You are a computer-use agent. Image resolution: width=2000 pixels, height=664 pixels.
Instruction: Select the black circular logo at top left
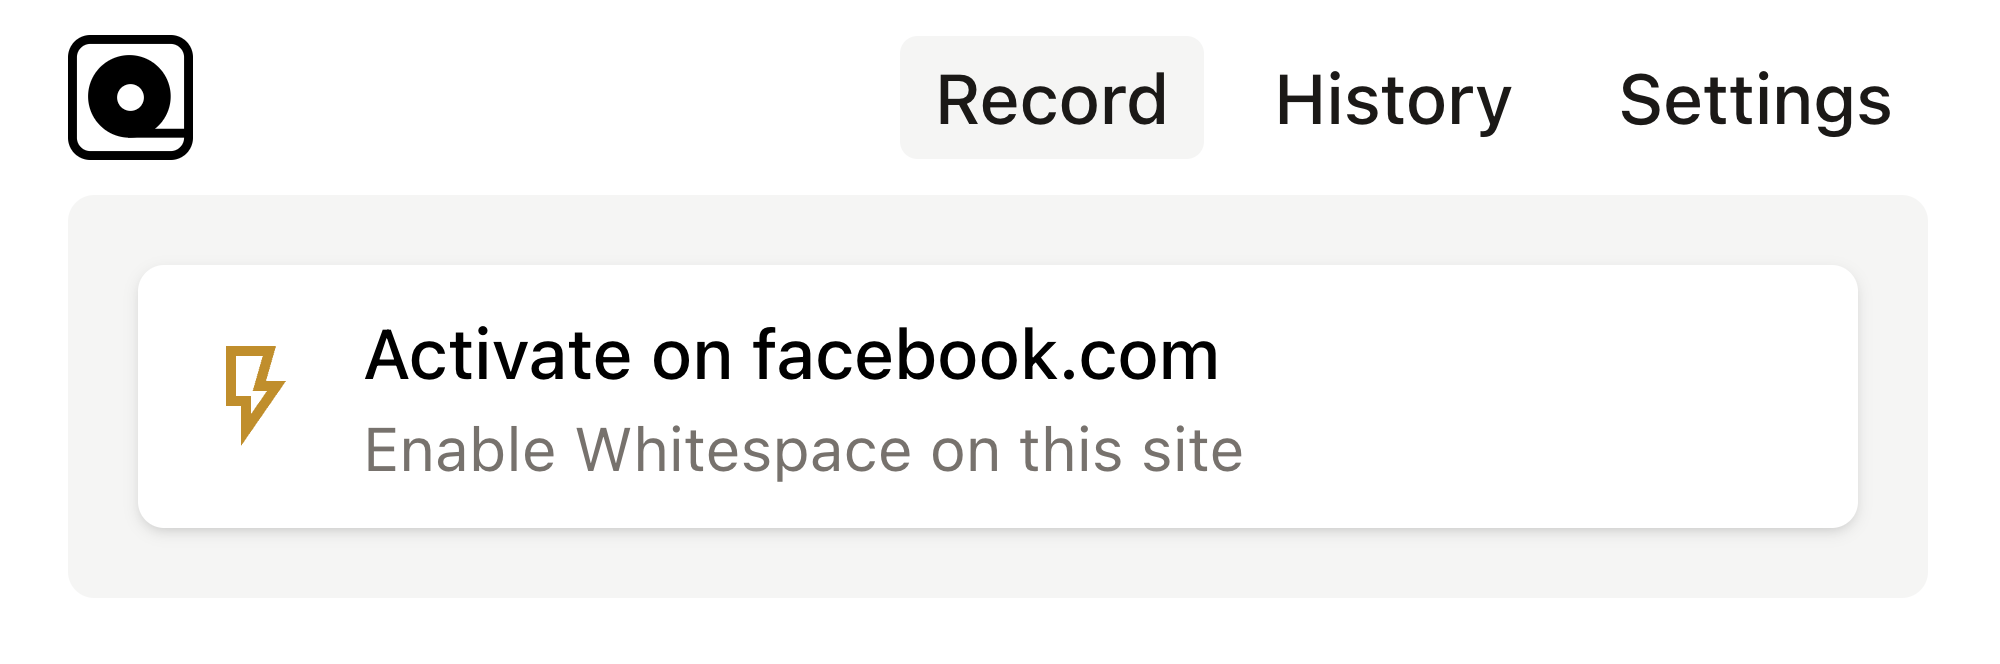130,97
